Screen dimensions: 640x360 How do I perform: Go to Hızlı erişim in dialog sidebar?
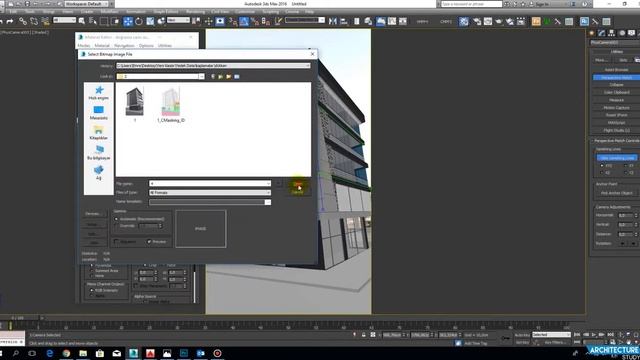pos(99,93)
